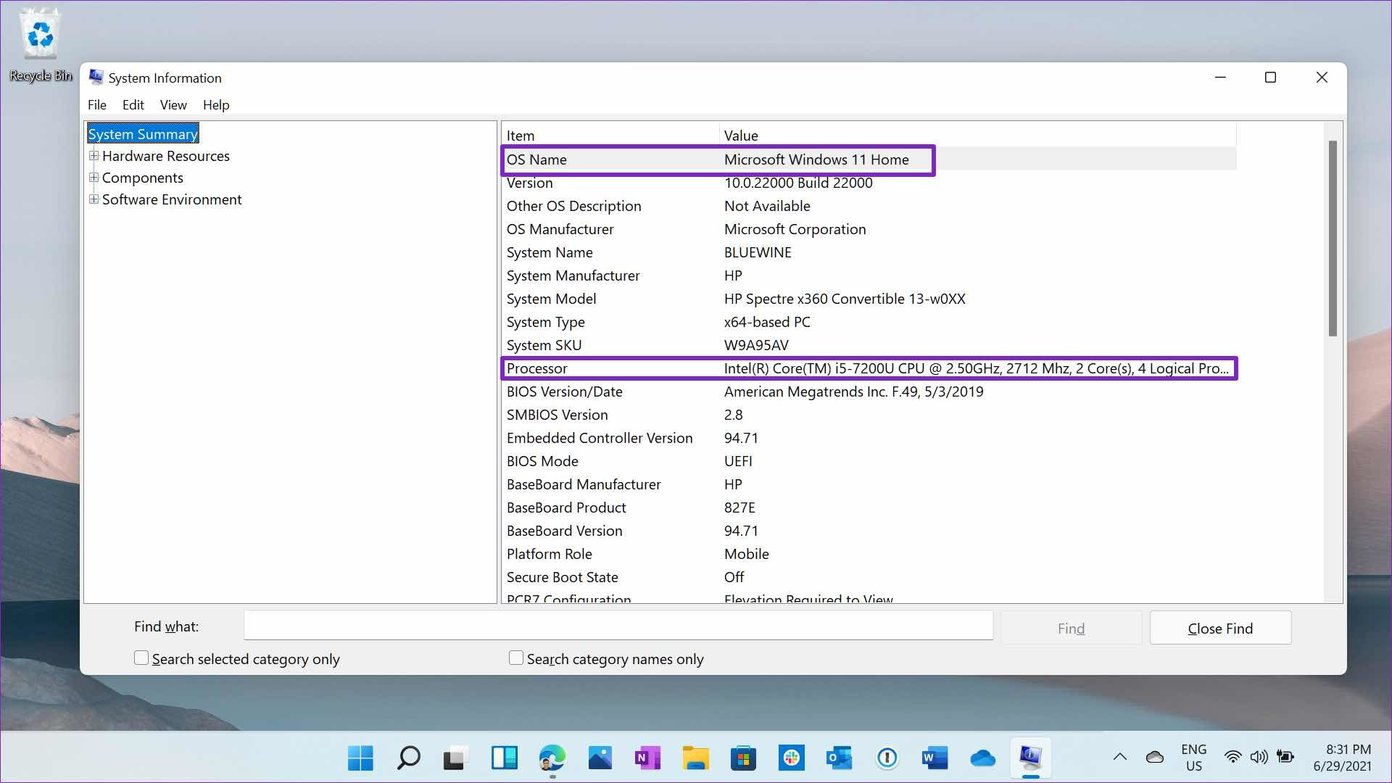1392x783 pixels.
Task: Select System Name BLUEWINE row
Action: tap(869, 252)
